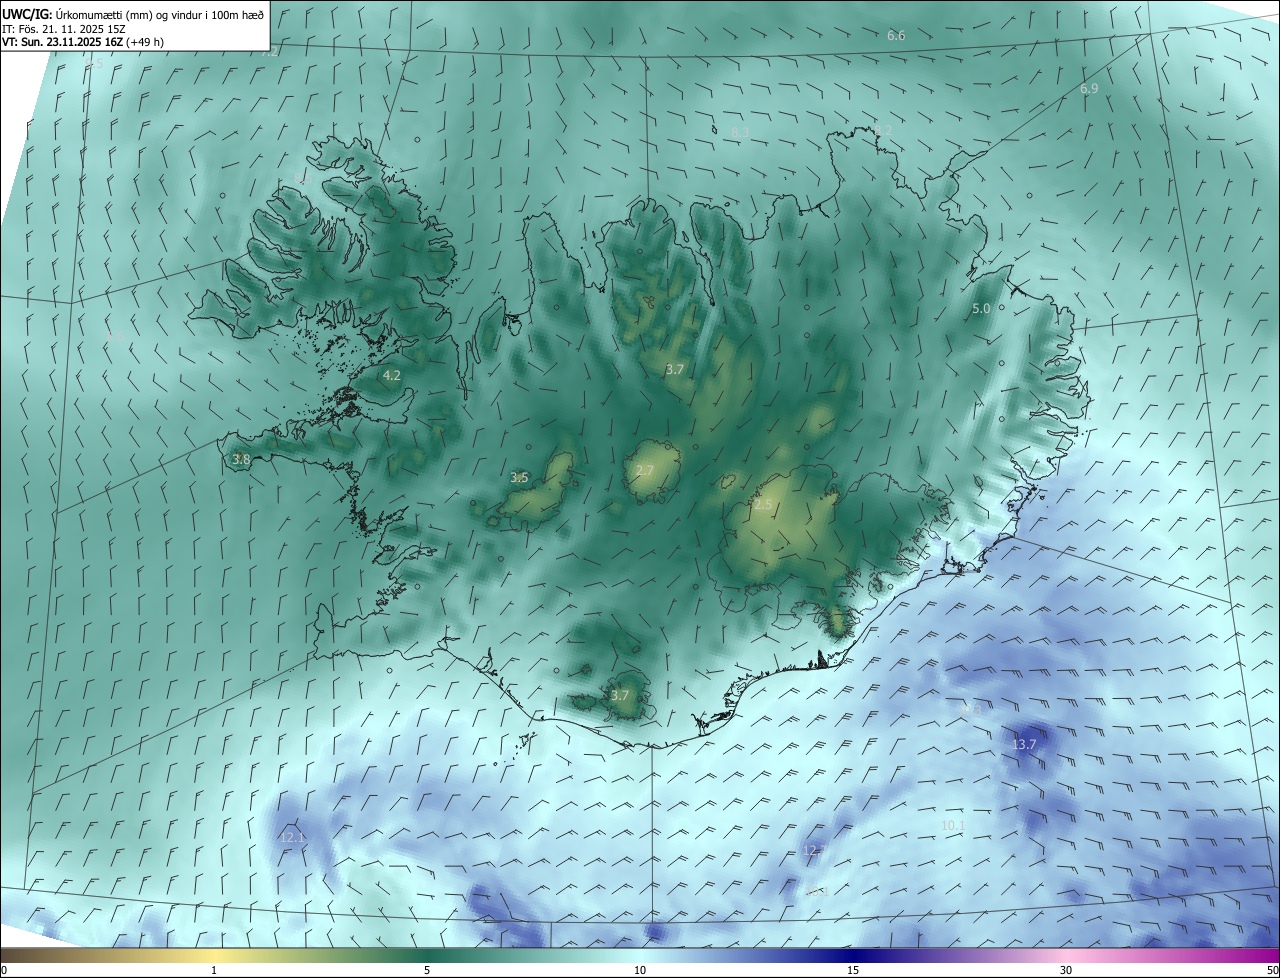Select the 5 tick on the colour scale
The height and width of the screenshot is (978, 1280).
427,970
